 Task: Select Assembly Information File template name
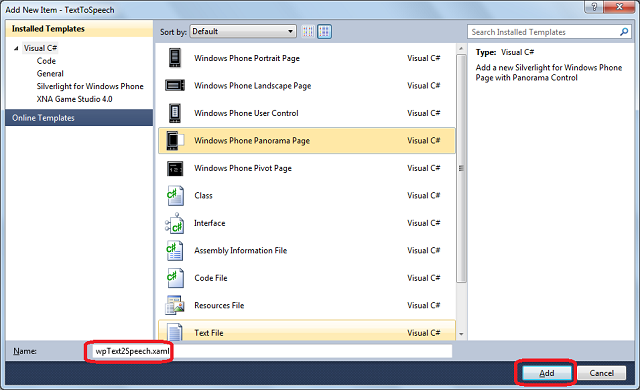pyautogui.click(x=240, y=250)
